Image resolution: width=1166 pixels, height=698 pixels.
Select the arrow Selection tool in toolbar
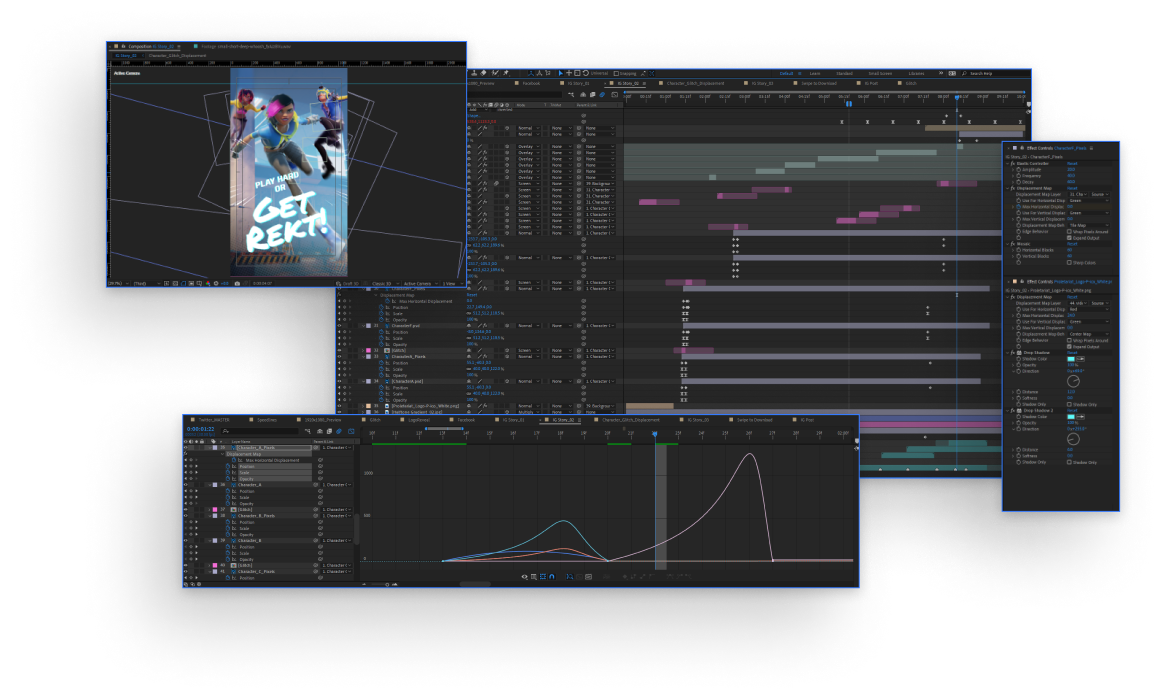pos(561,73)
